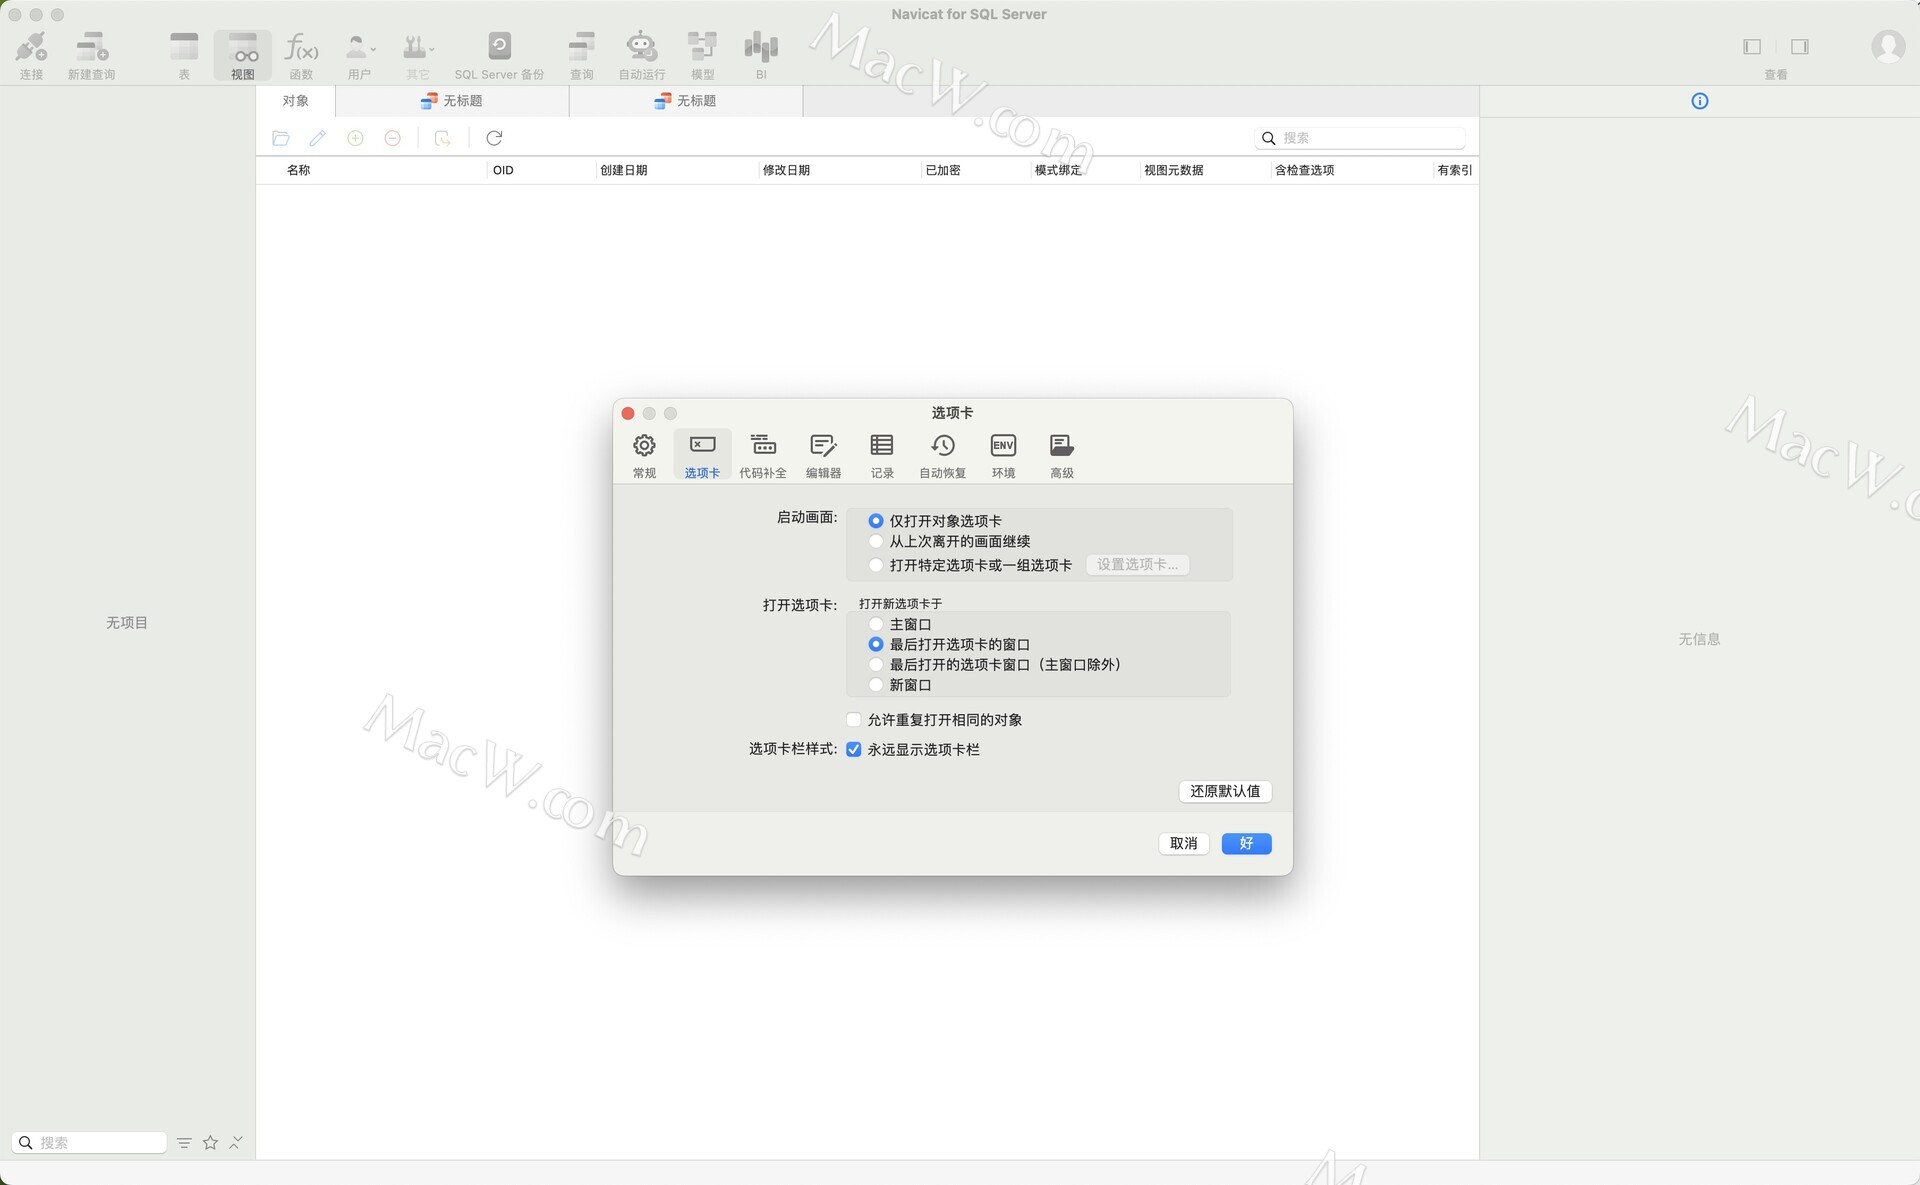Uncheck 永远显示选项卡栏 checkbox
Screen dimensions: 1920x1185
tap(854, 749)
